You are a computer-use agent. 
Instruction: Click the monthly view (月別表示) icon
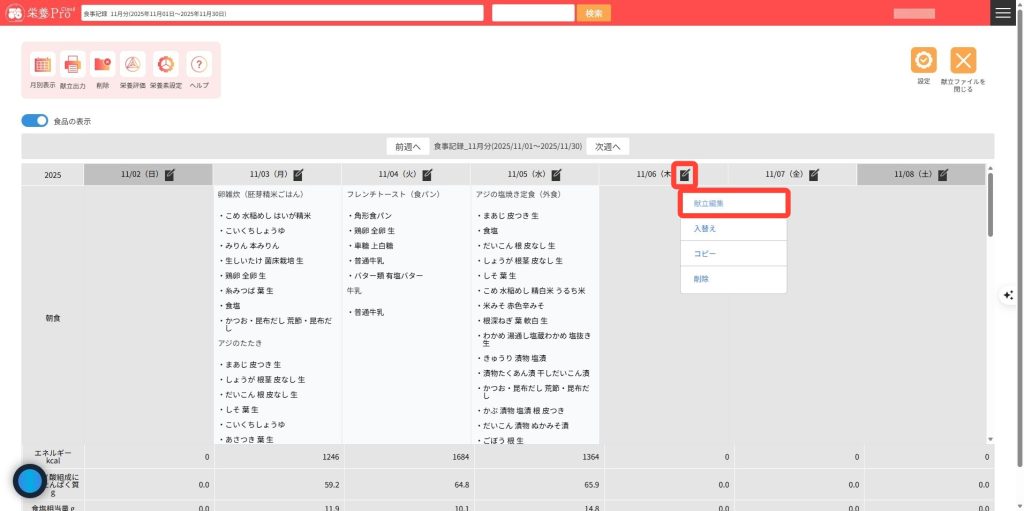click(42, 65)
